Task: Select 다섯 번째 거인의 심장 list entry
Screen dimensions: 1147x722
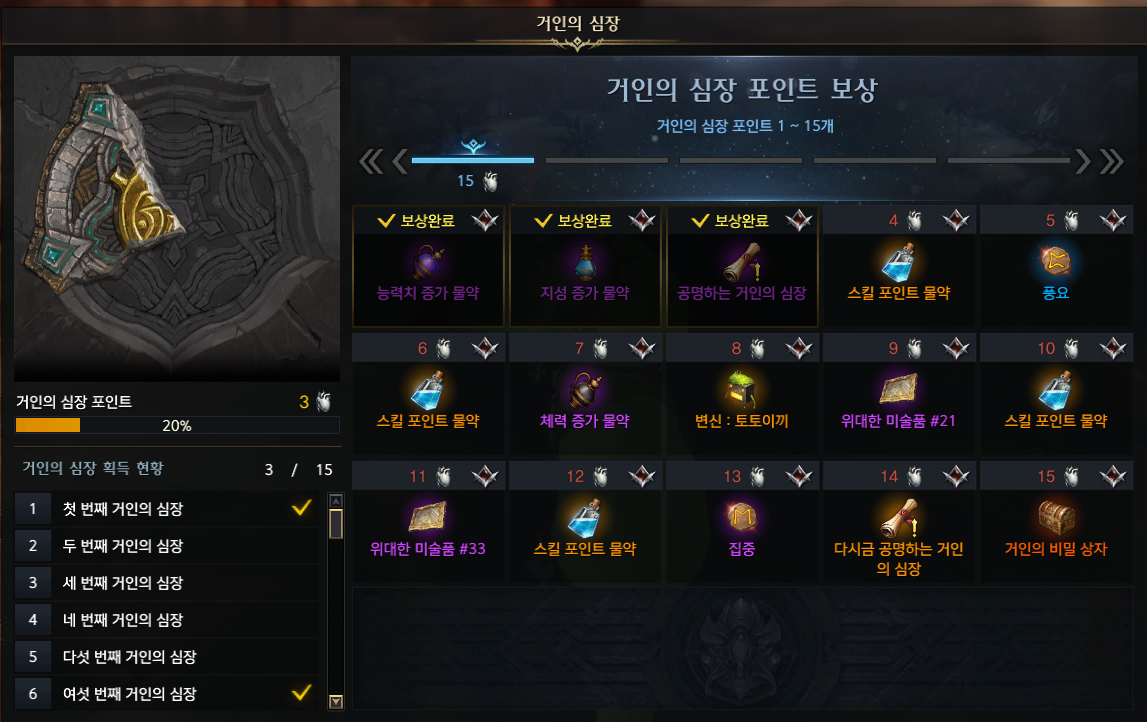Action: click(166, 657)
